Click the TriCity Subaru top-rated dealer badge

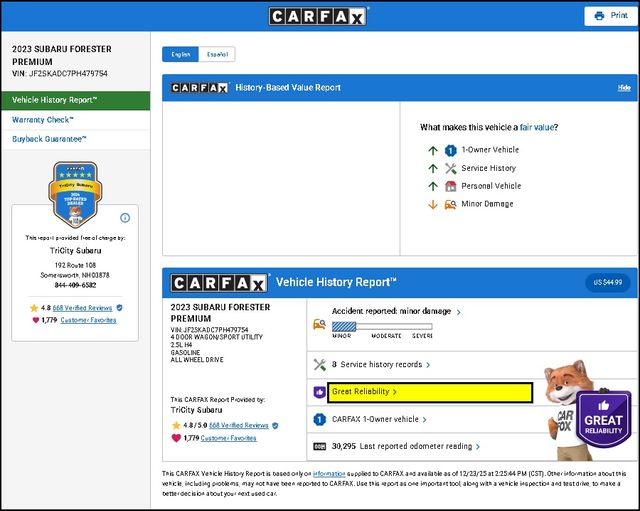(x=74, y=194)
